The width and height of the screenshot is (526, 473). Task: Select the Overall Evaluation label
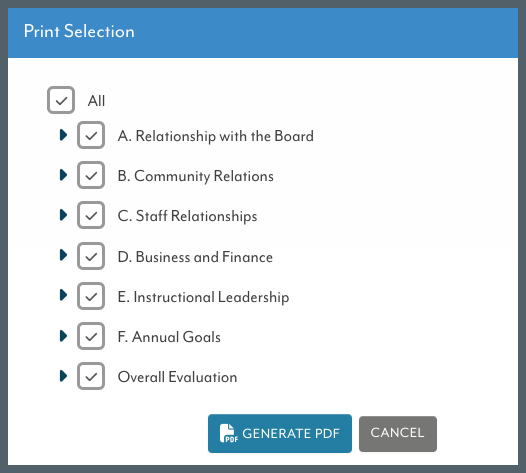click(x=177, y=377)
